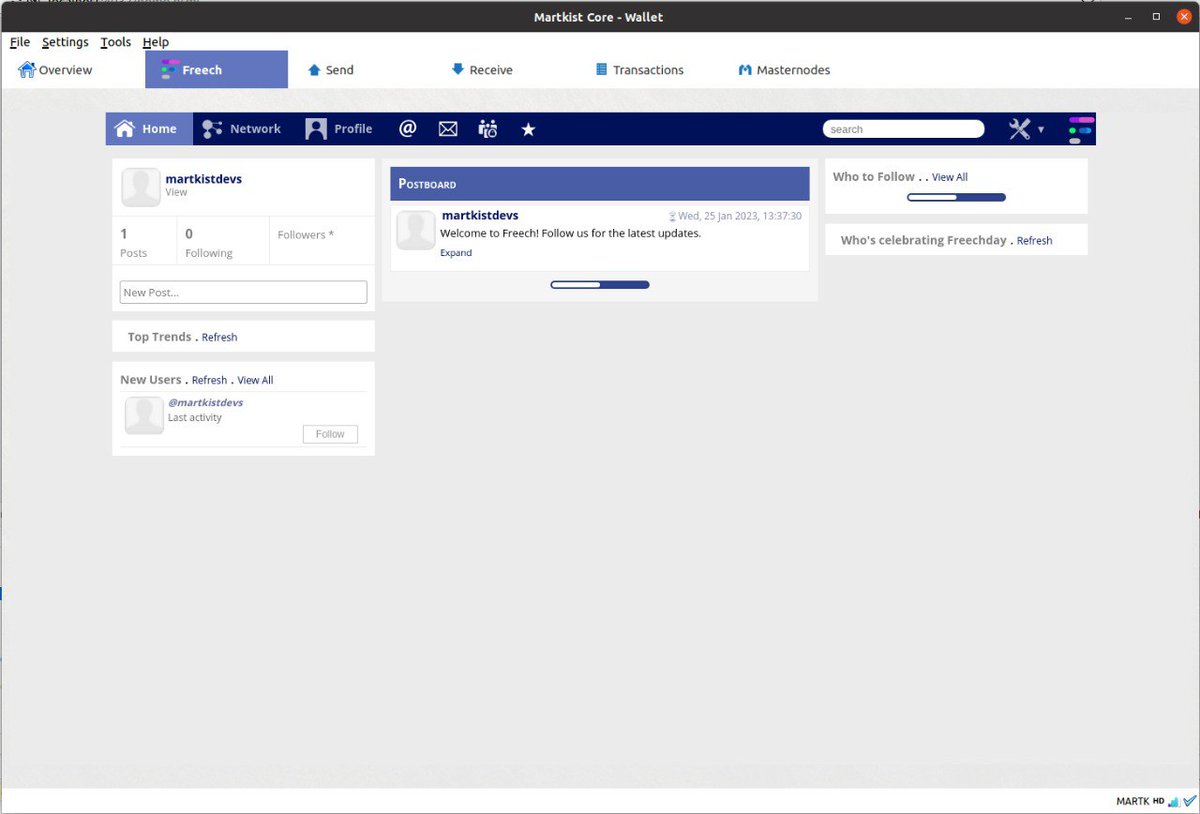Viewport: 1200px width, 814px height.
Task: Click the network connections bars icon in status bar
Action: pyautogui.click(x=1174, y=801)
